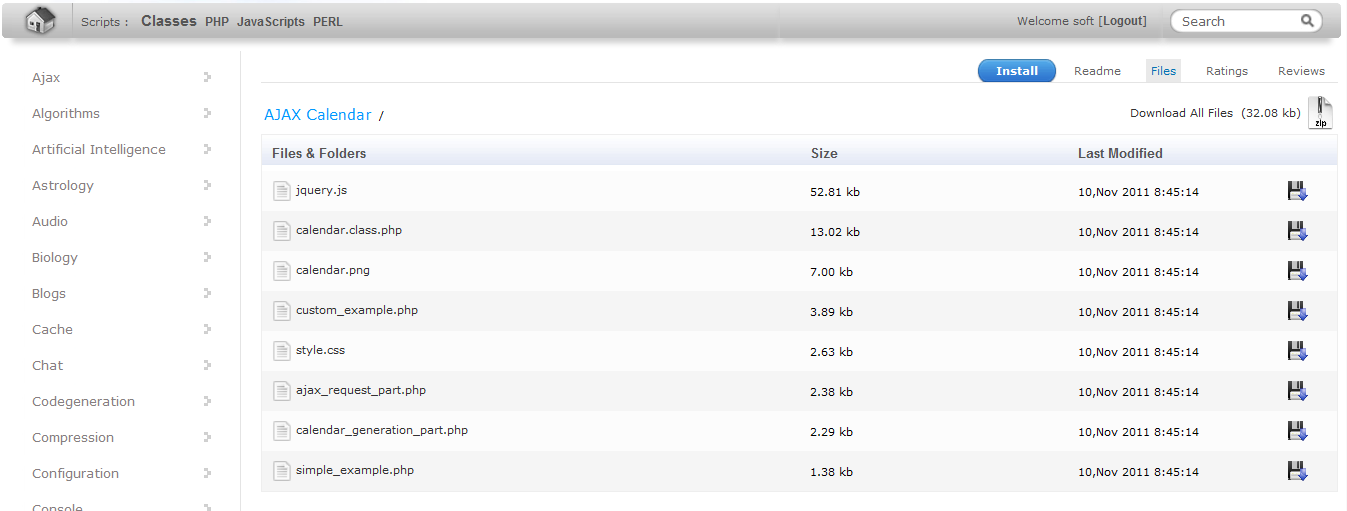
Task: Open the Audio category
Action: pos(50,221)
